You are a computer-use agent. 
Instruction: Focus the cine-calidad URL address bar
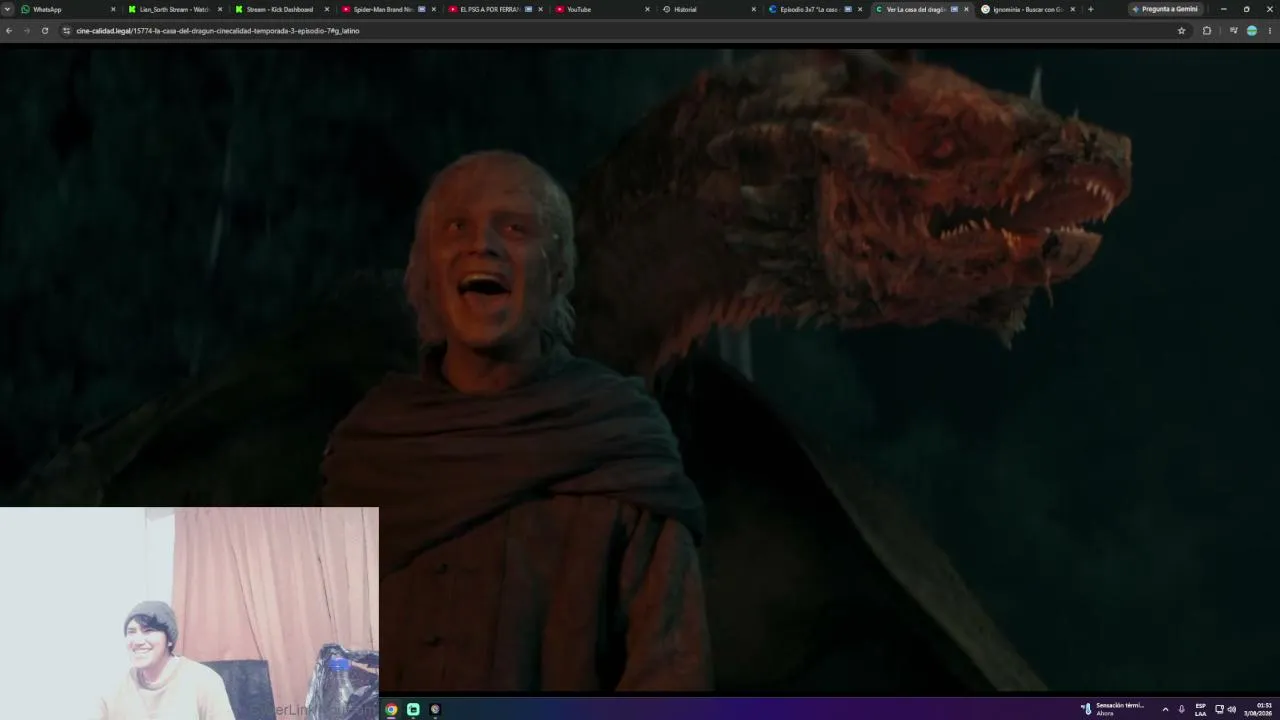click(x=620, y=31)
